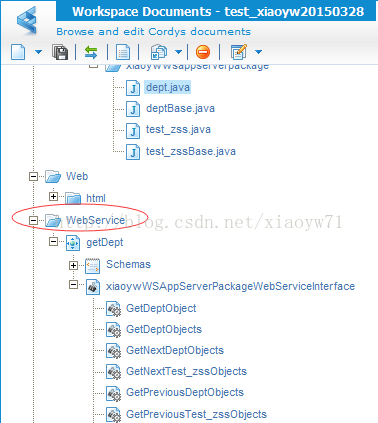Viewport: 378px width, 423px height.
Task: Select the GetPreviousDeptObjects operation
Action: pos(185,392)
